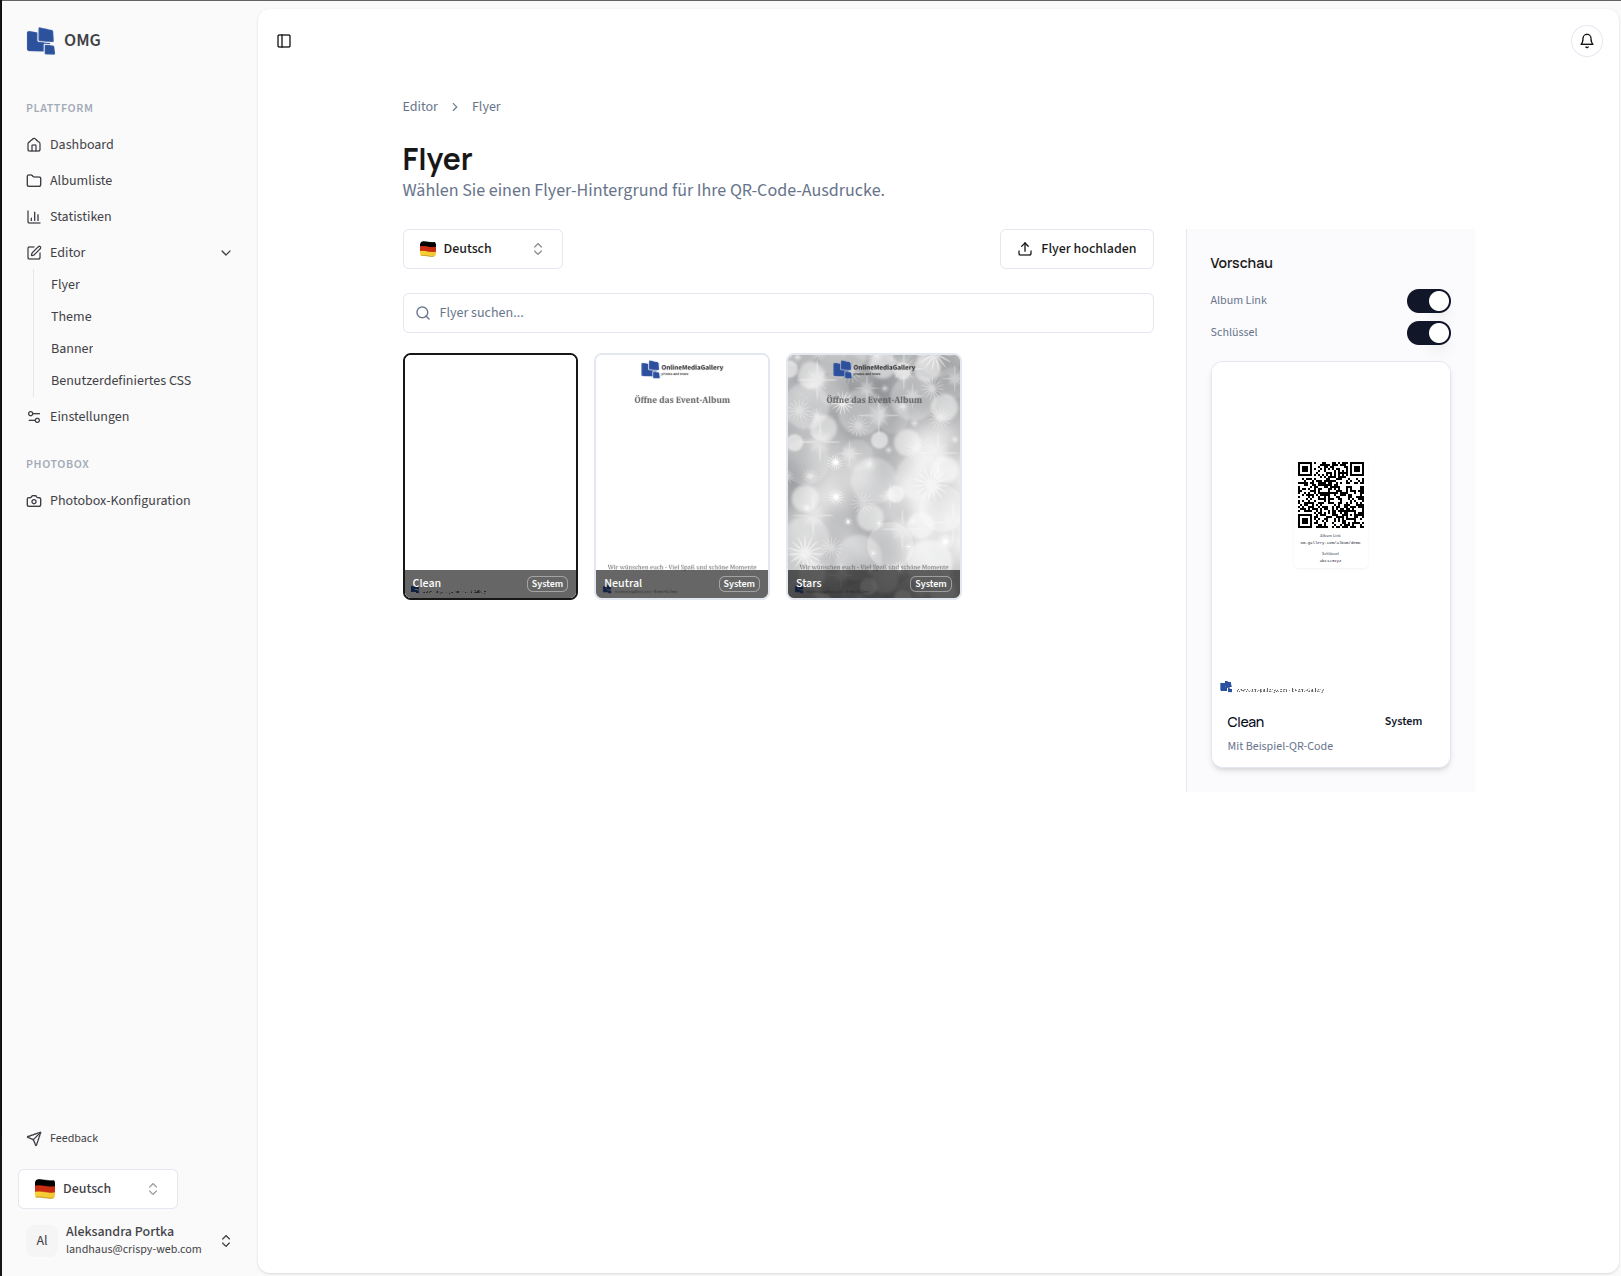This screenshot has width=1621, height=1276.
Task: Click the QR code in preview
Action: click(x=1331, y=495)
